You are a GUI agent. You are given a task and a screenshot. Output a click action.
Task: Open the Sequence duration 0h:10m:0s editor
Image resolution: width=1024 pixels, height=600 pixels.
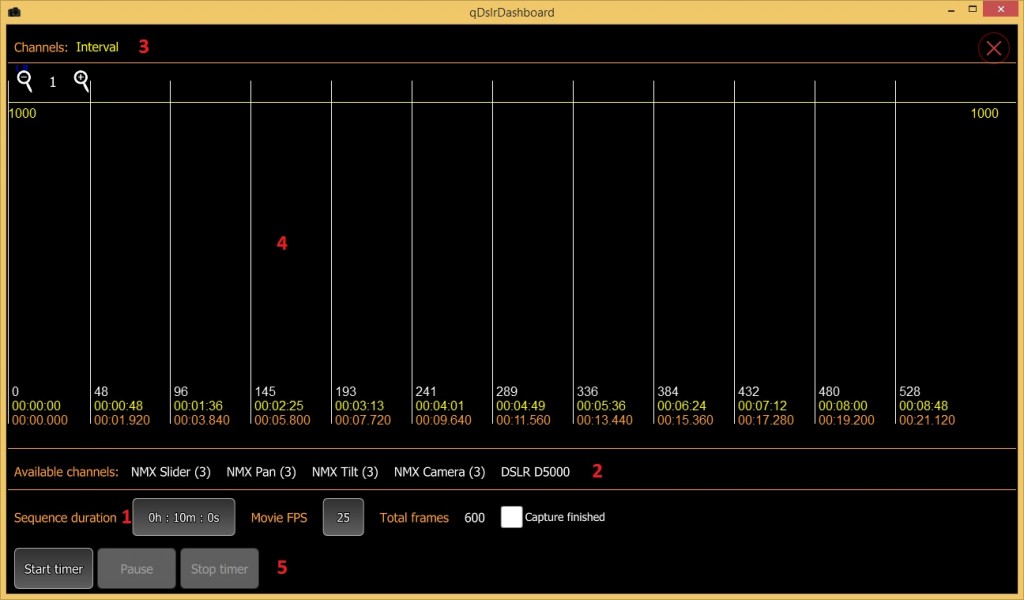[x=183, y=517]
